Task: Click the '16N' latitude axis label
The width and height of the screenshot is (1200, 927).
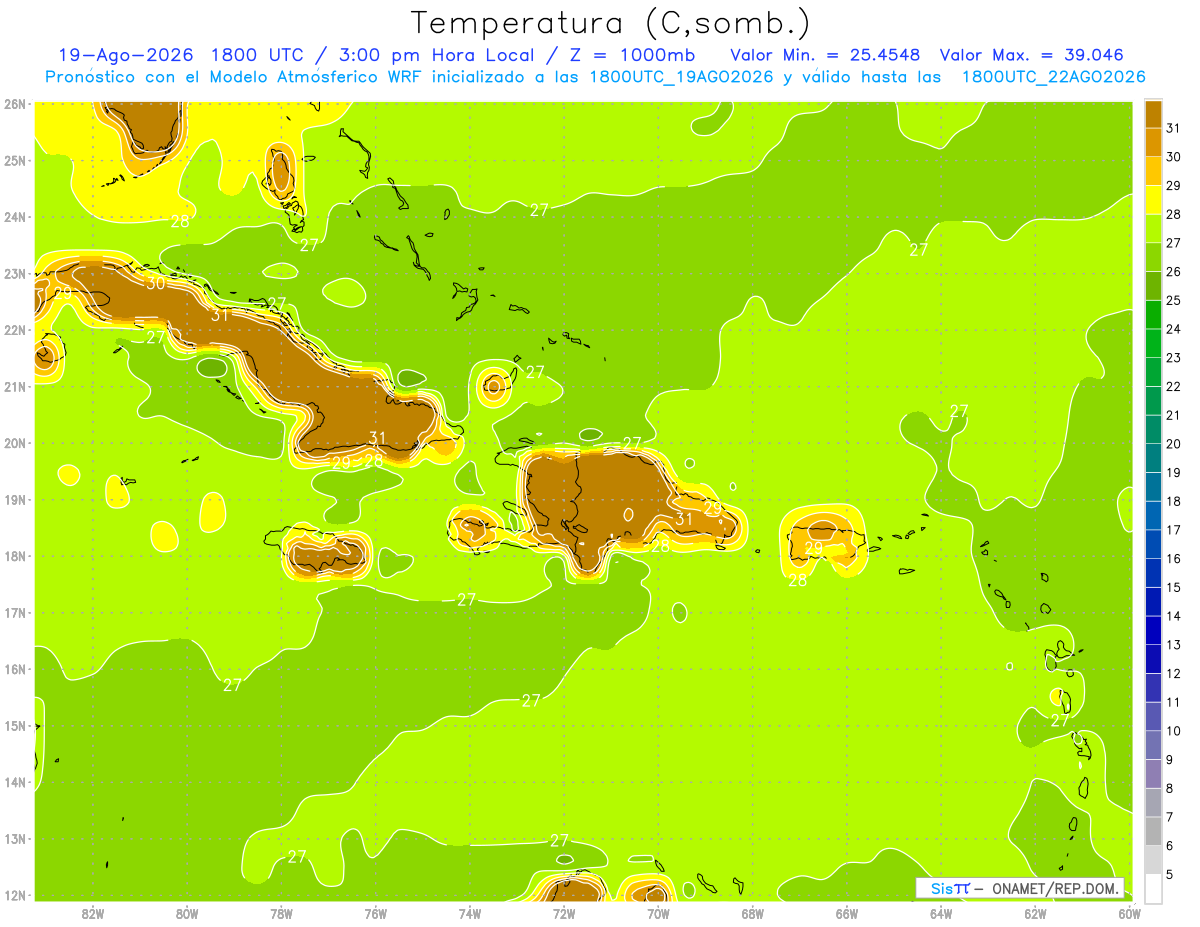Action: pyautogui.click(x=14, y=668)
